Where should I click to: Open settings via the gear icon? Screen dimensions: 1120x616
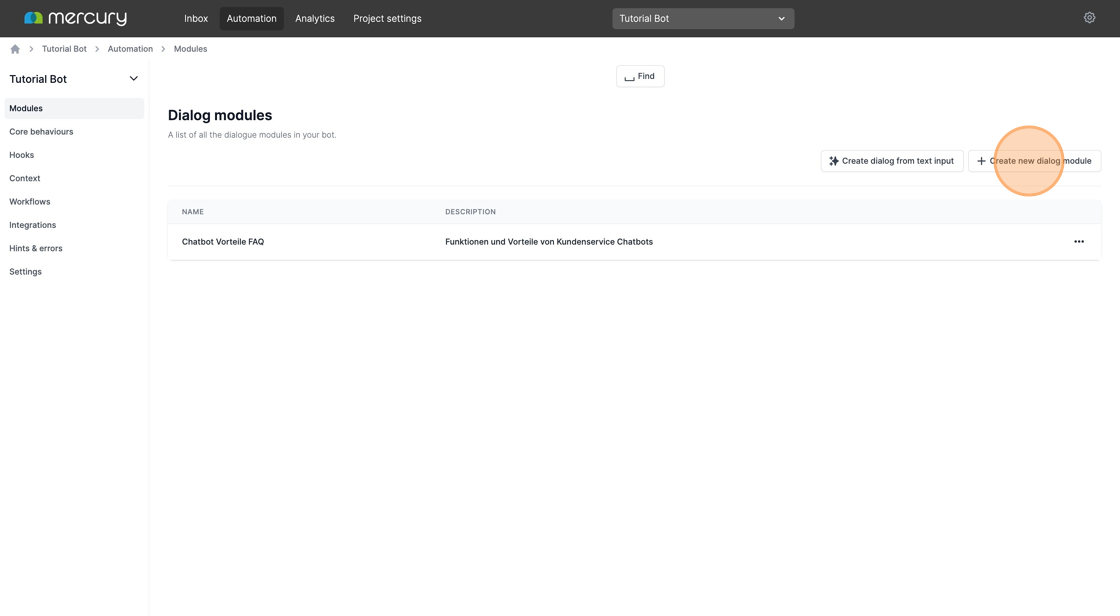pos(1089,18)
